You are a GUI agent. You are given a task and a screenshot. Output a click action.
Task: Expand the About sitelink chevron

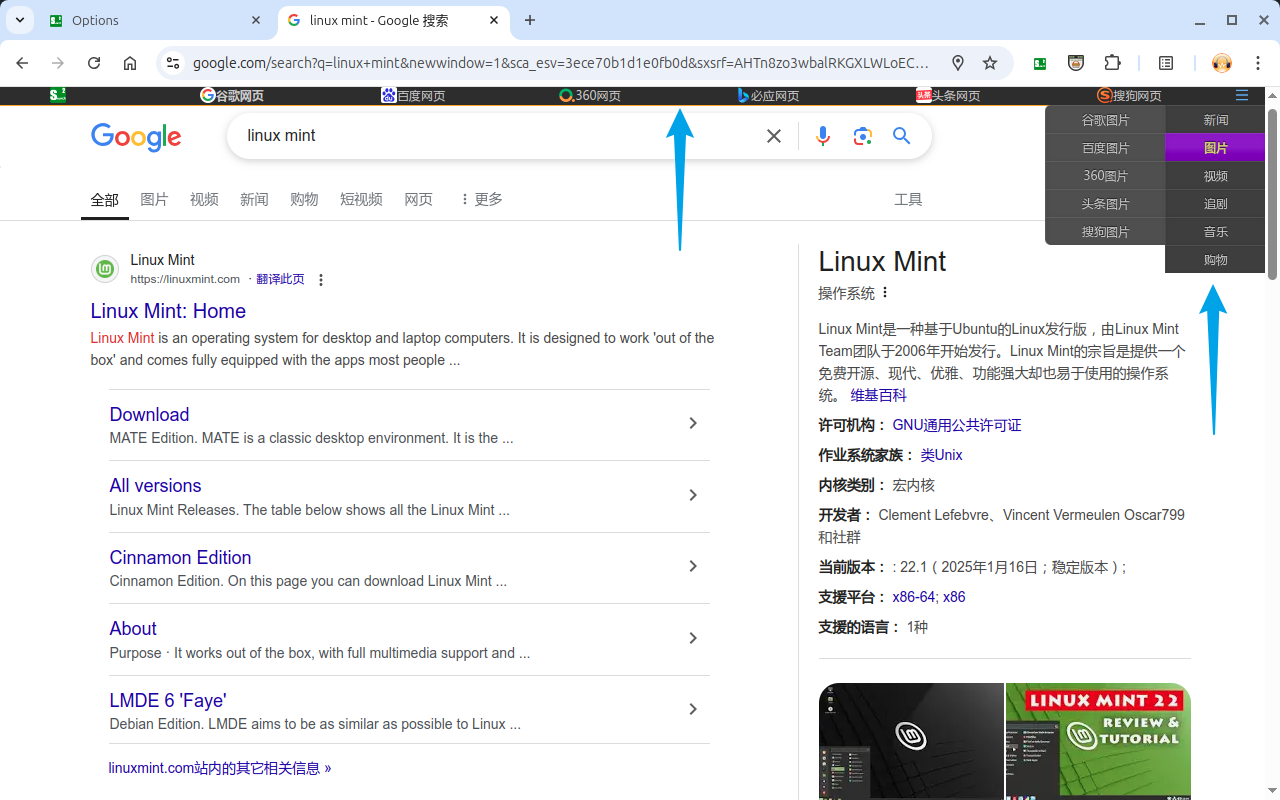coord(693,638)
